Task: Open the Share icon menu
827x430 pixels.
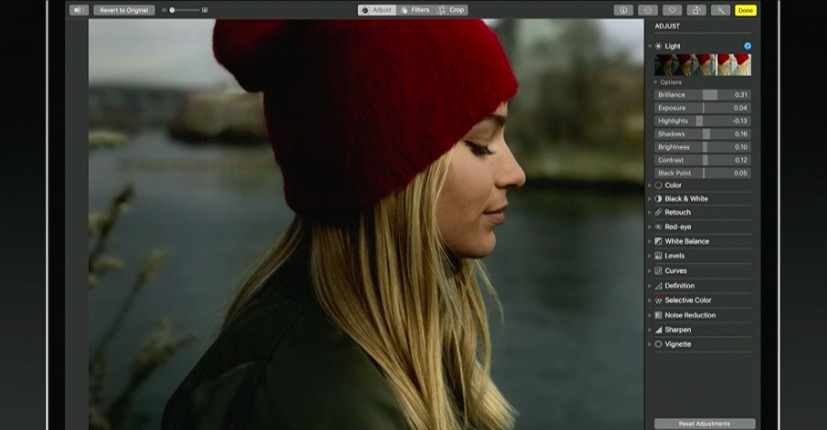Action: coord(695,10)
